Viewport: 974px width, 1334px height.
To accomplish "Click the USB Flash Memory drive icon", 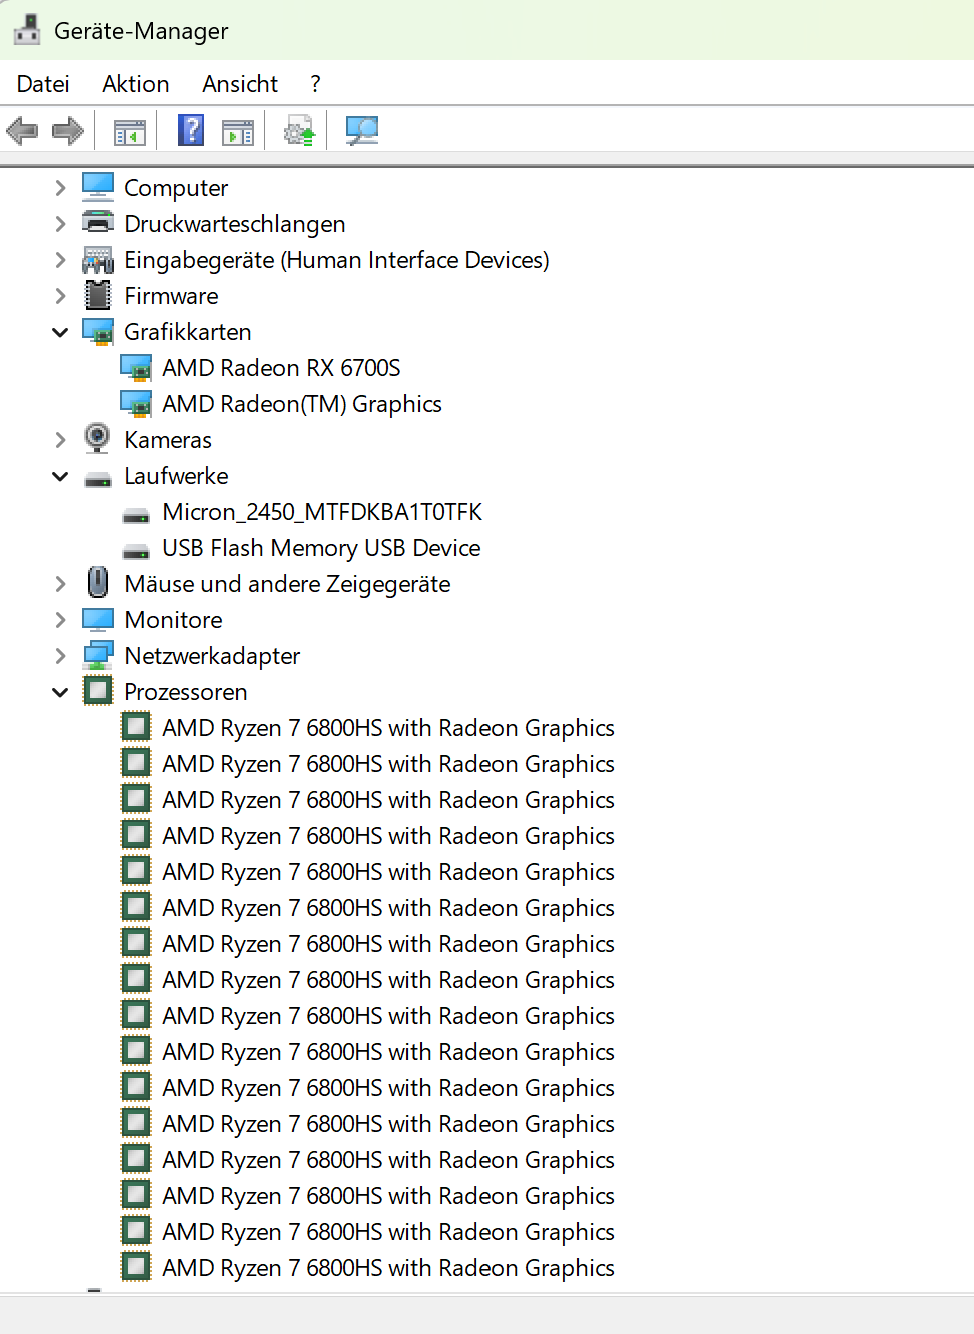I will [136, 551].
